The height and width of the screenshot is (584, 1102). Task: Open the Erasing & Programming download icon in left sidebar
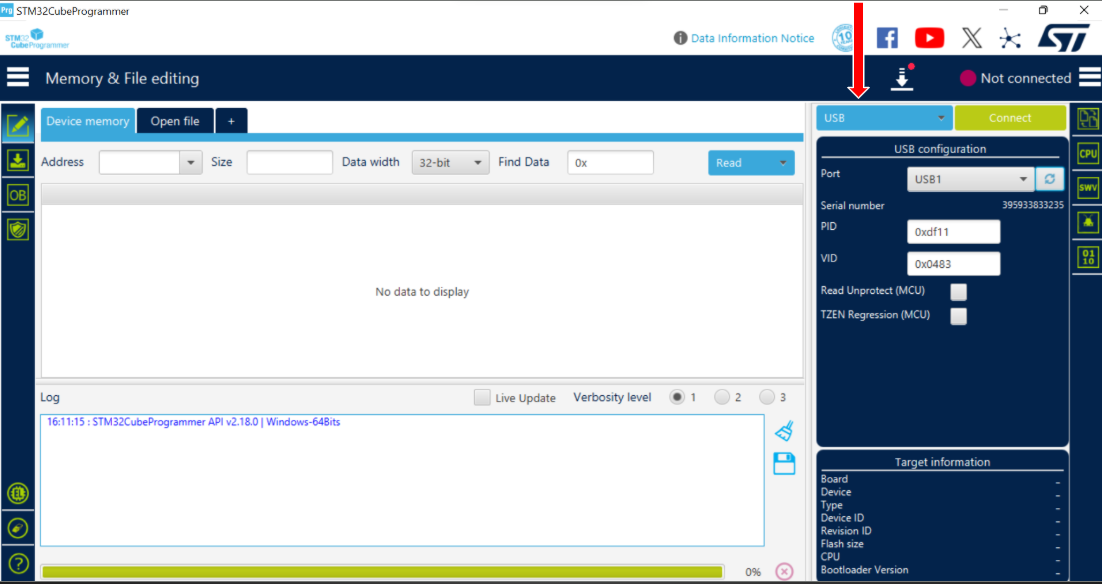[17, 161]
